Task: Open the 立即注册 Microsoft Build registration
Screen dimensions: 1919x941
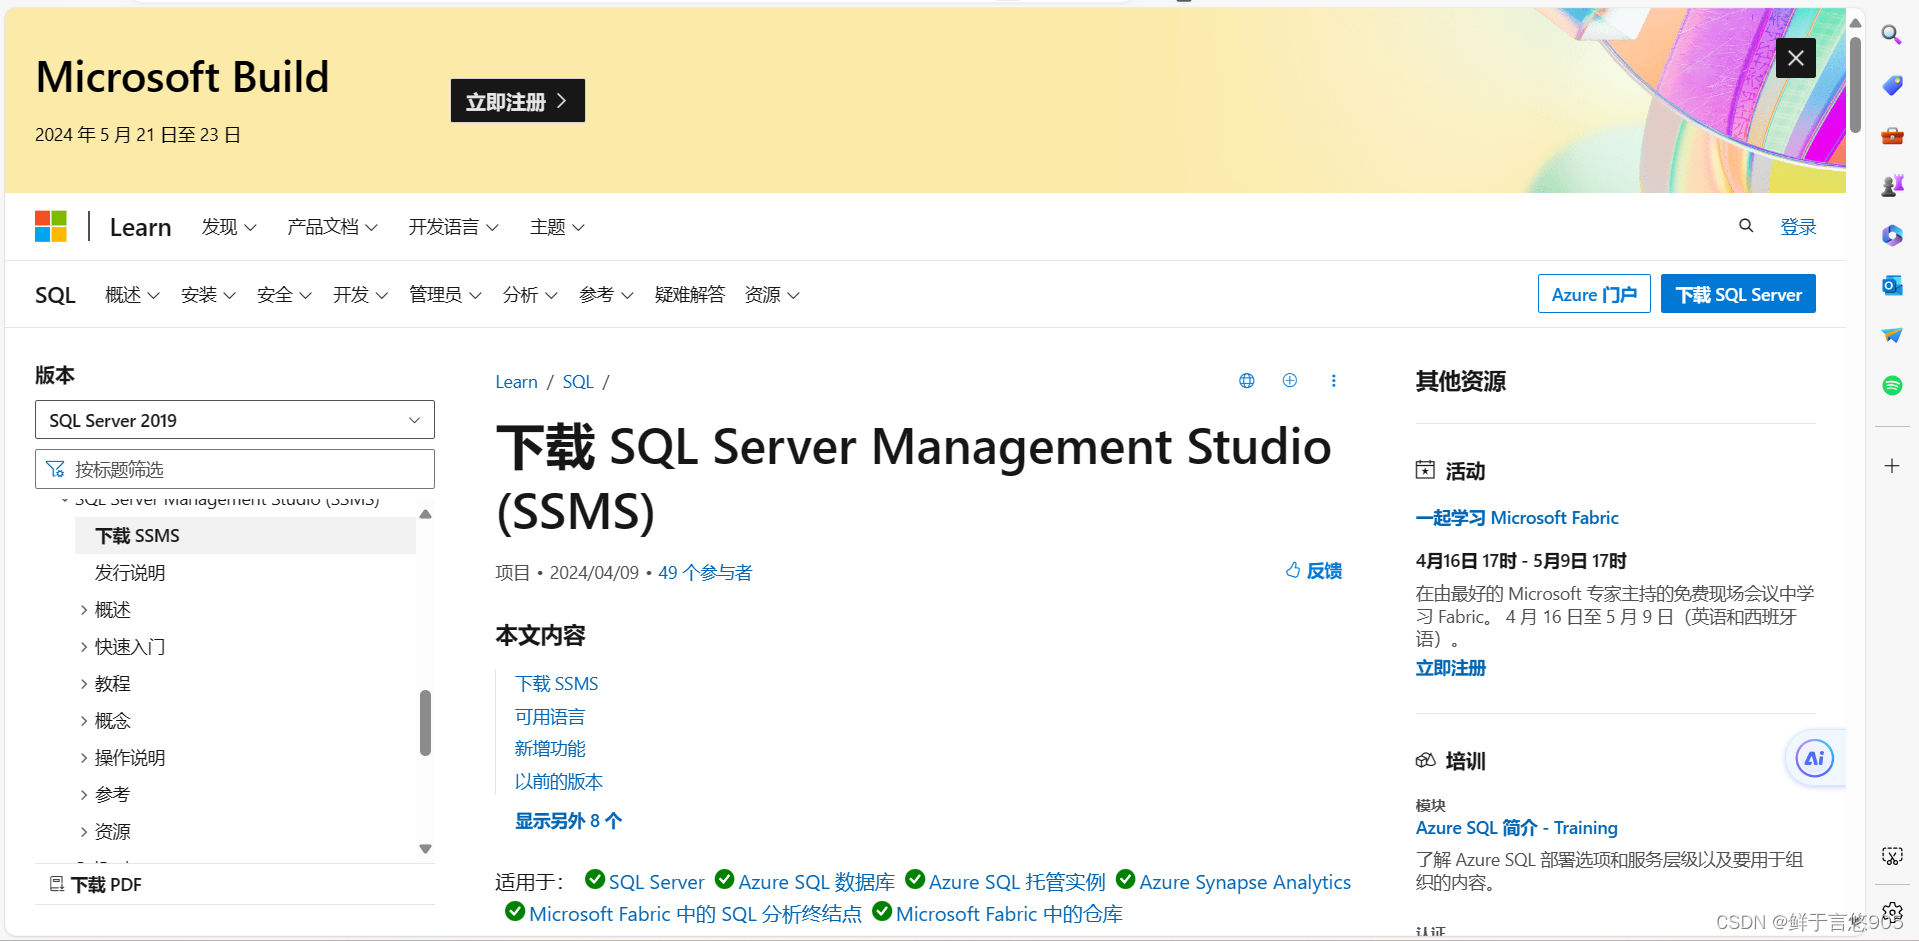Action: pos(517,100)
